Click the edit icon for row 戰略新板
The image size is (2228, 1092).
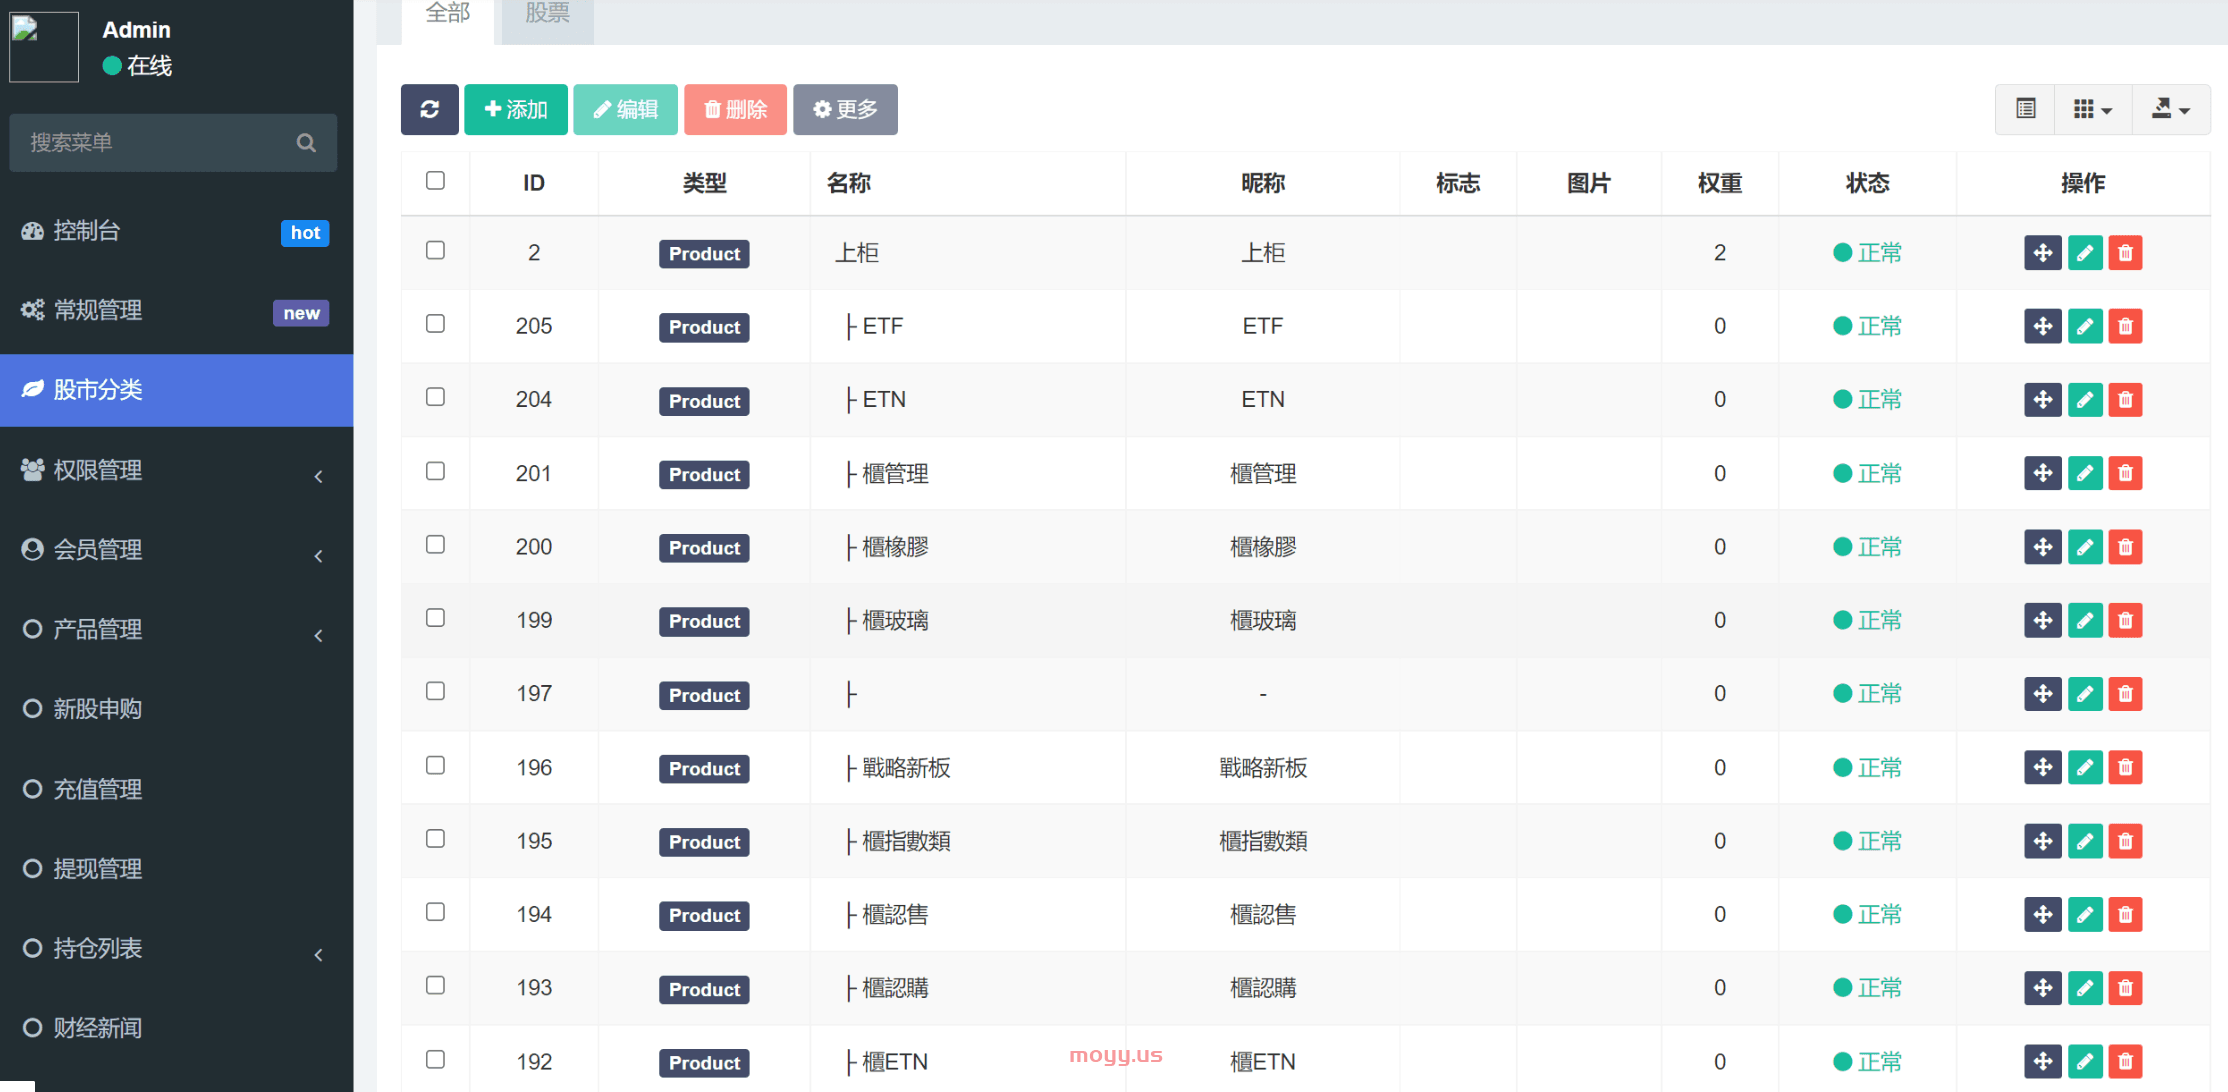[2085, 767]
